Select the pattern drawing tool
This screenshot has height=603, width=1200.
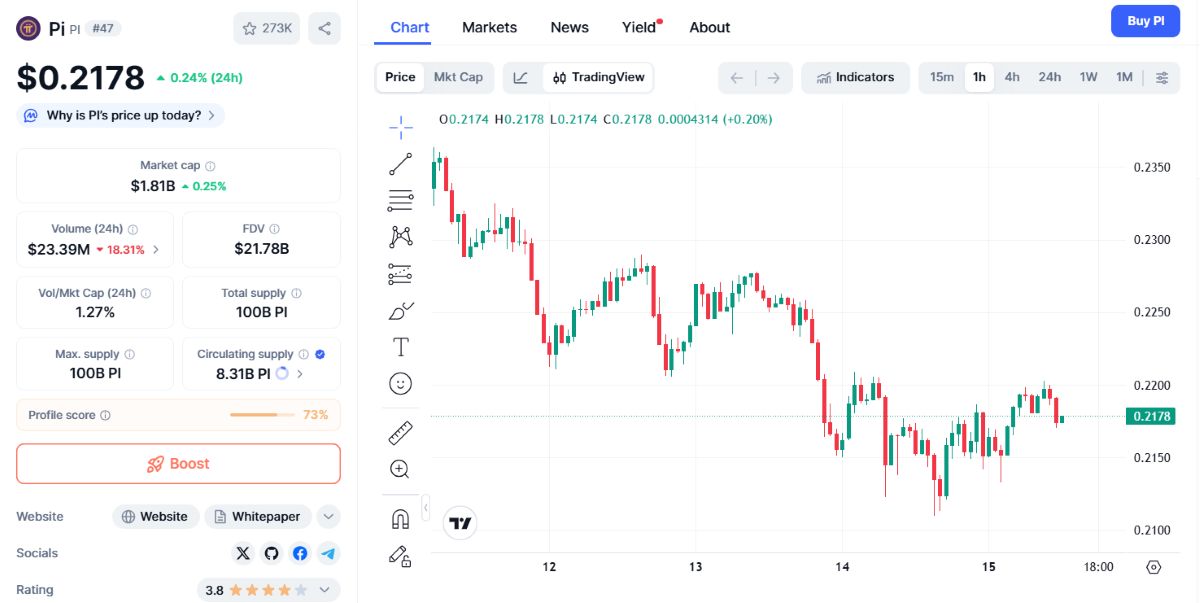tap(400, 237)
